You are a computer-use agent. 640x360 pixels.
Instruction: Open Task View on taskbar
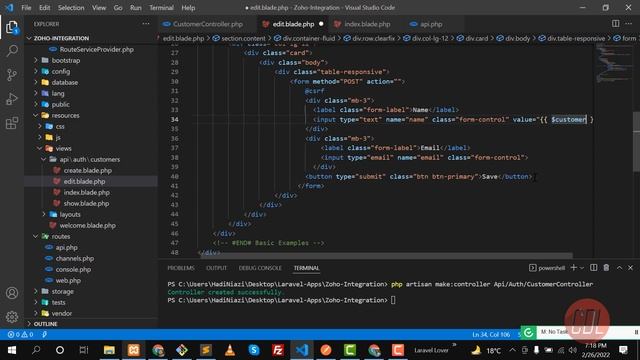(x=84, y=350)
